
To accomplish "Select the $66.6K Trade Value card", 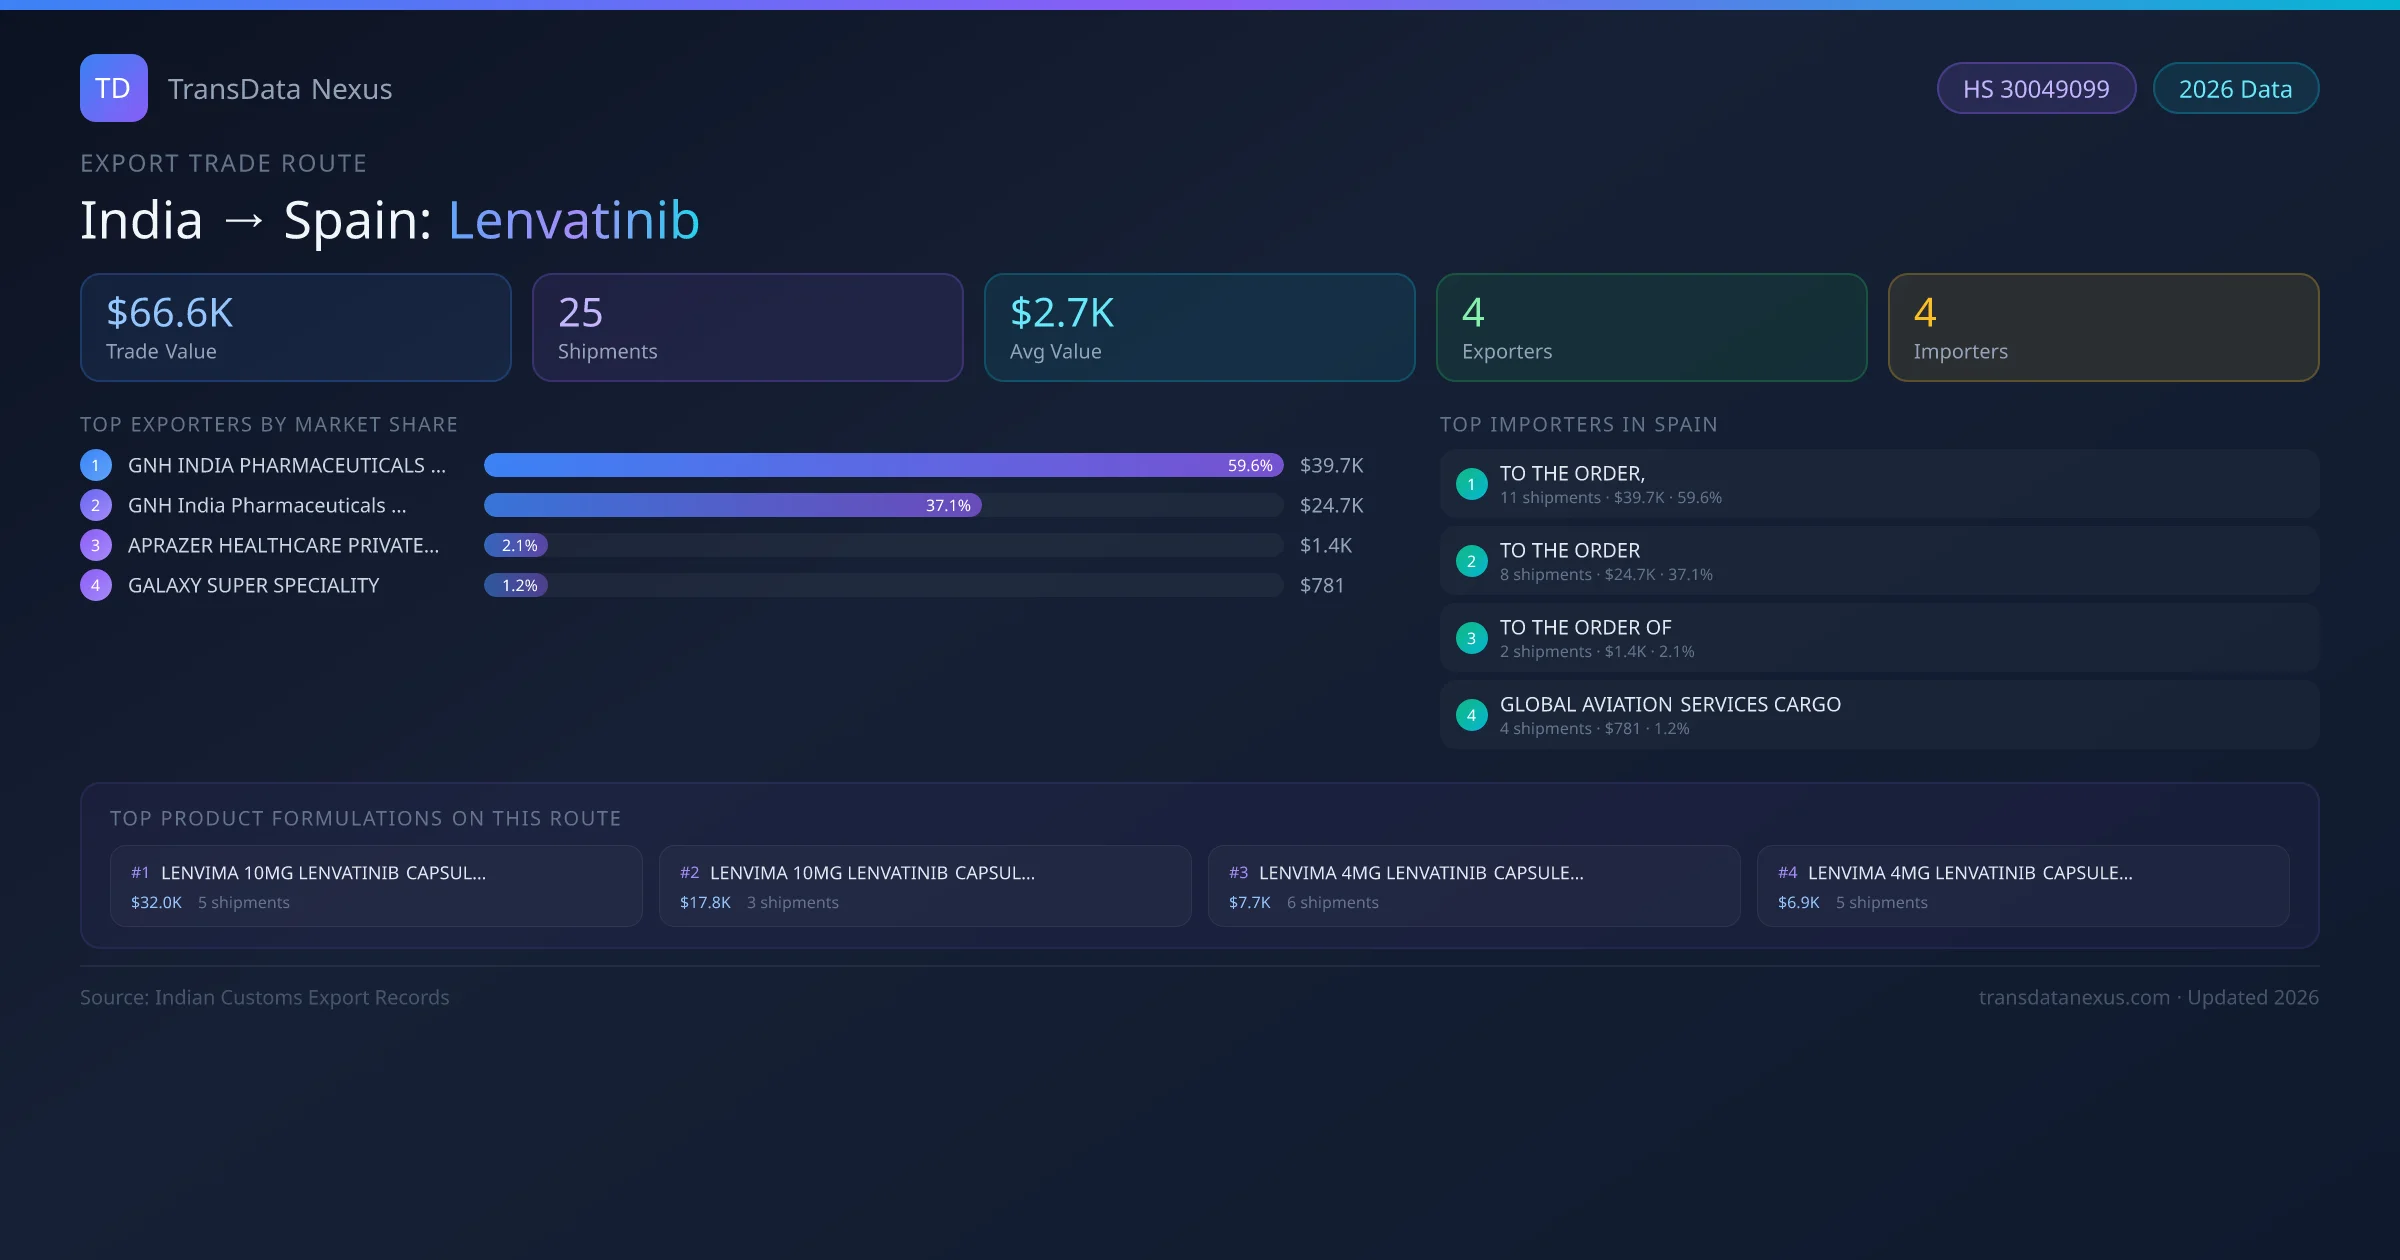I will click(x=295, y=327).
